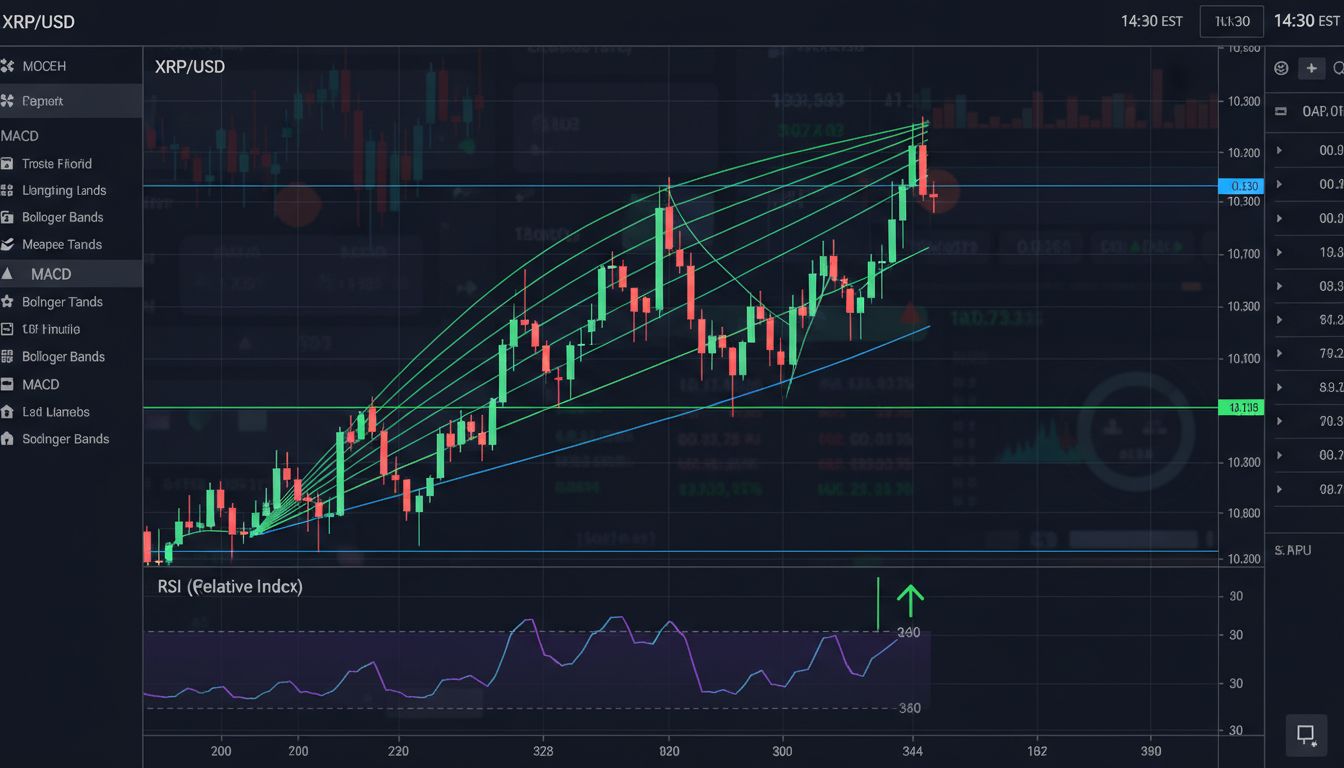Click the plus button in top right toolbar

[1310, 68]
